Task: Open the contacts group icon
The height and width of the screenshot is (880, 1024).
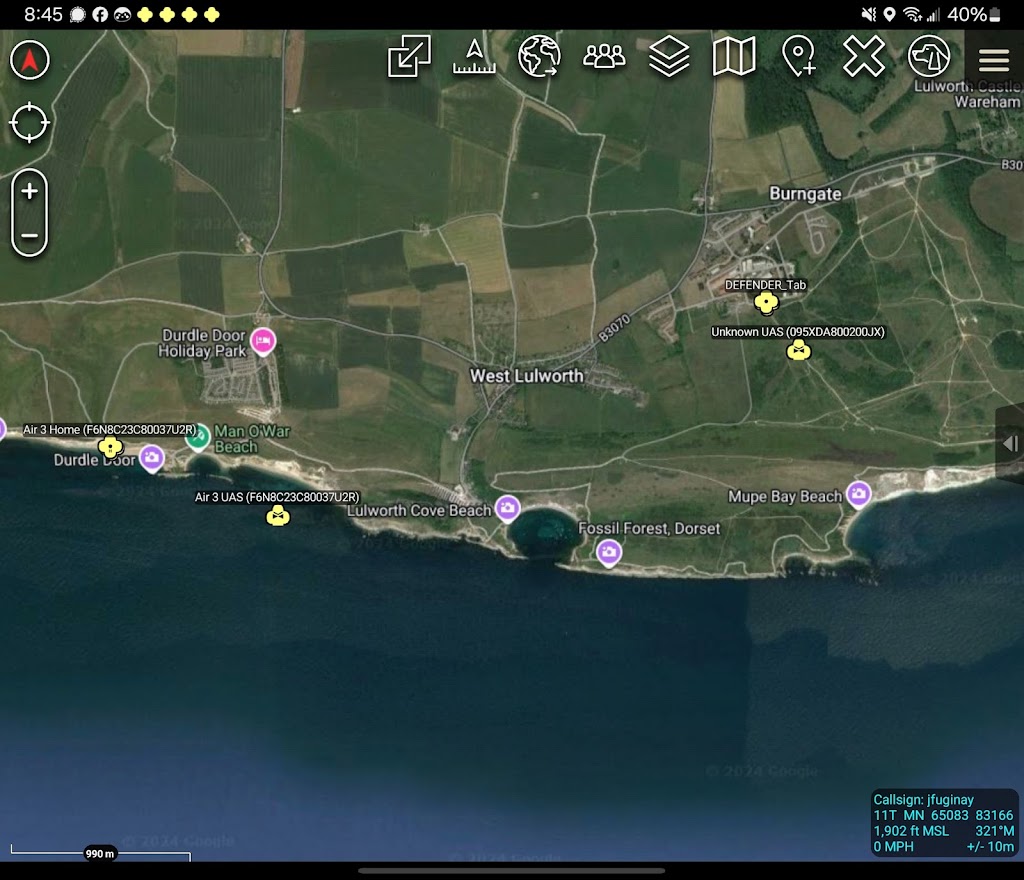Action: tap(604, 56)
